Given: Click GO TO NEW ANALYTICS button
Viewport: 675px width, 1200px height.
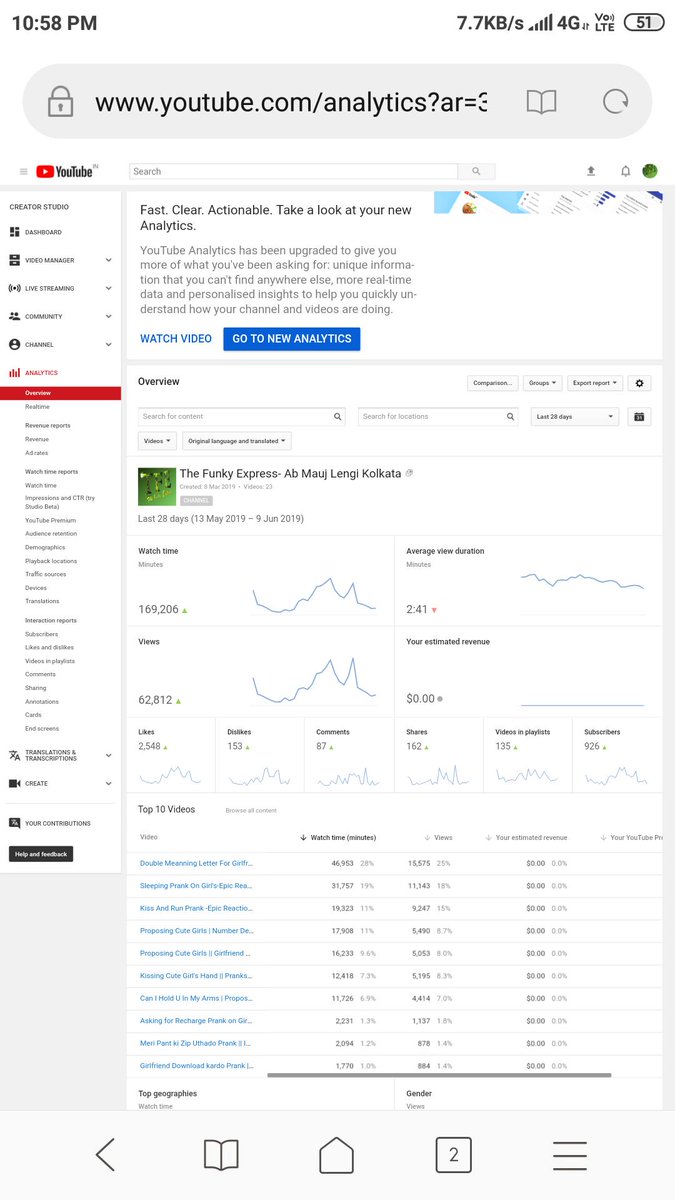Looking at the screenshot, I should 292,339.
